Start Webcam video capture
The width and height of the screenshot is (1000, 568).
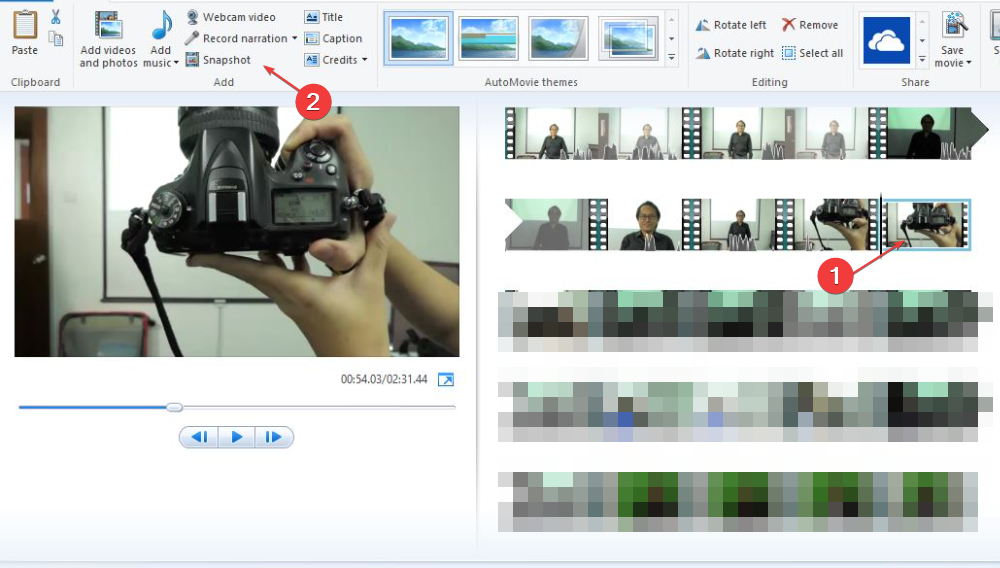click(231, 17)
